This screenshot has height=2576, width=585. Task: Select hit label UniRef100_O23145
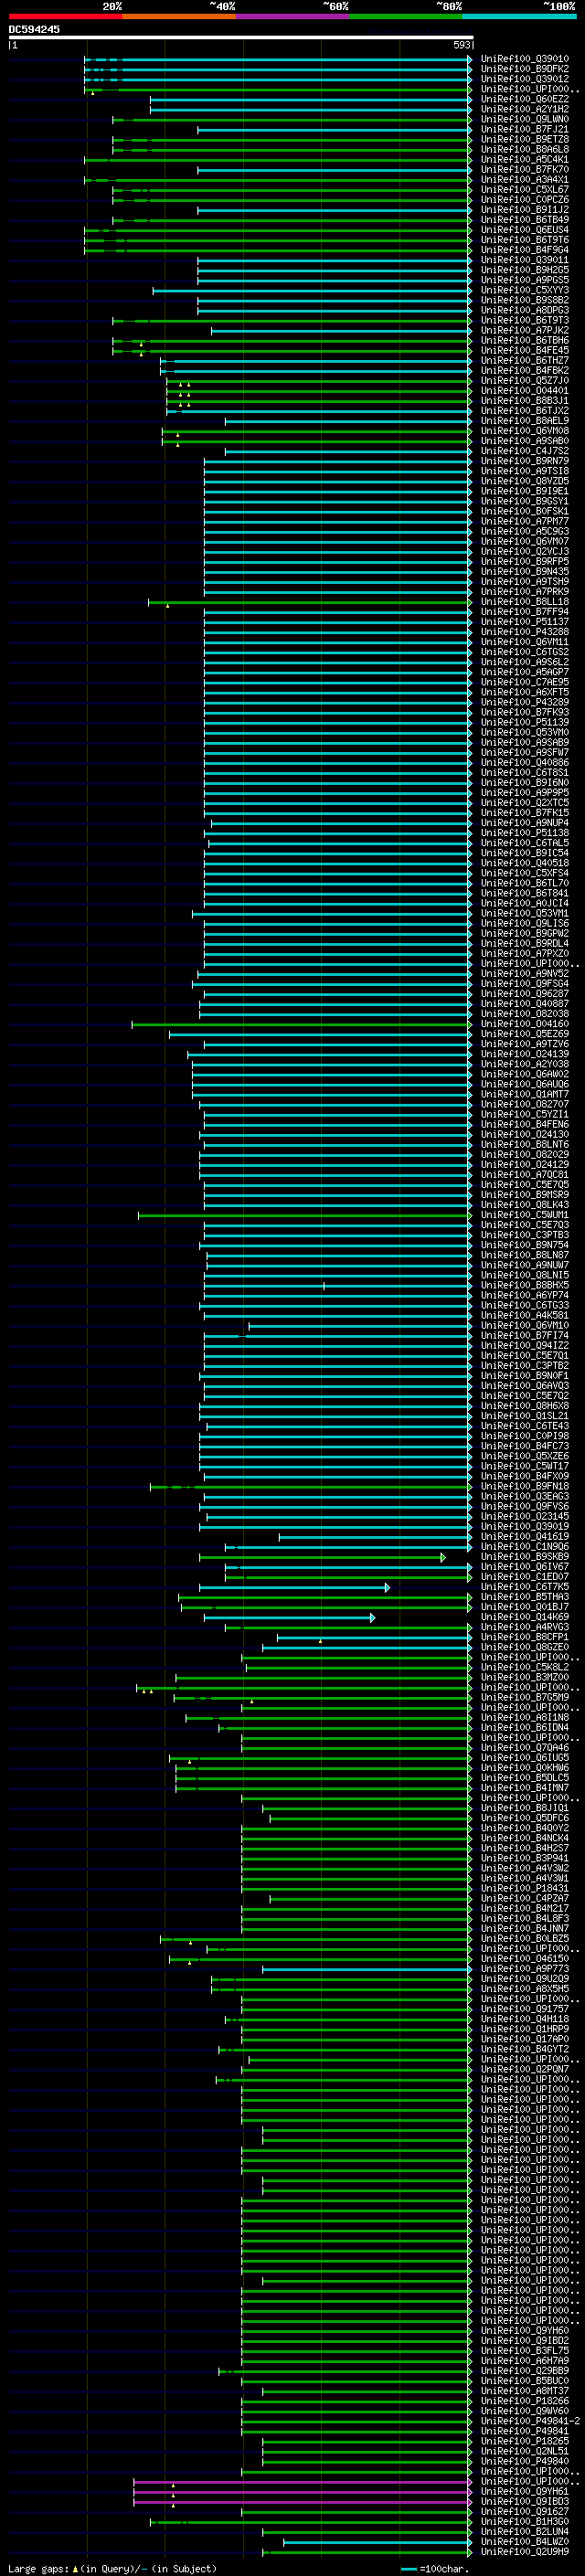tap(524, 1517)
